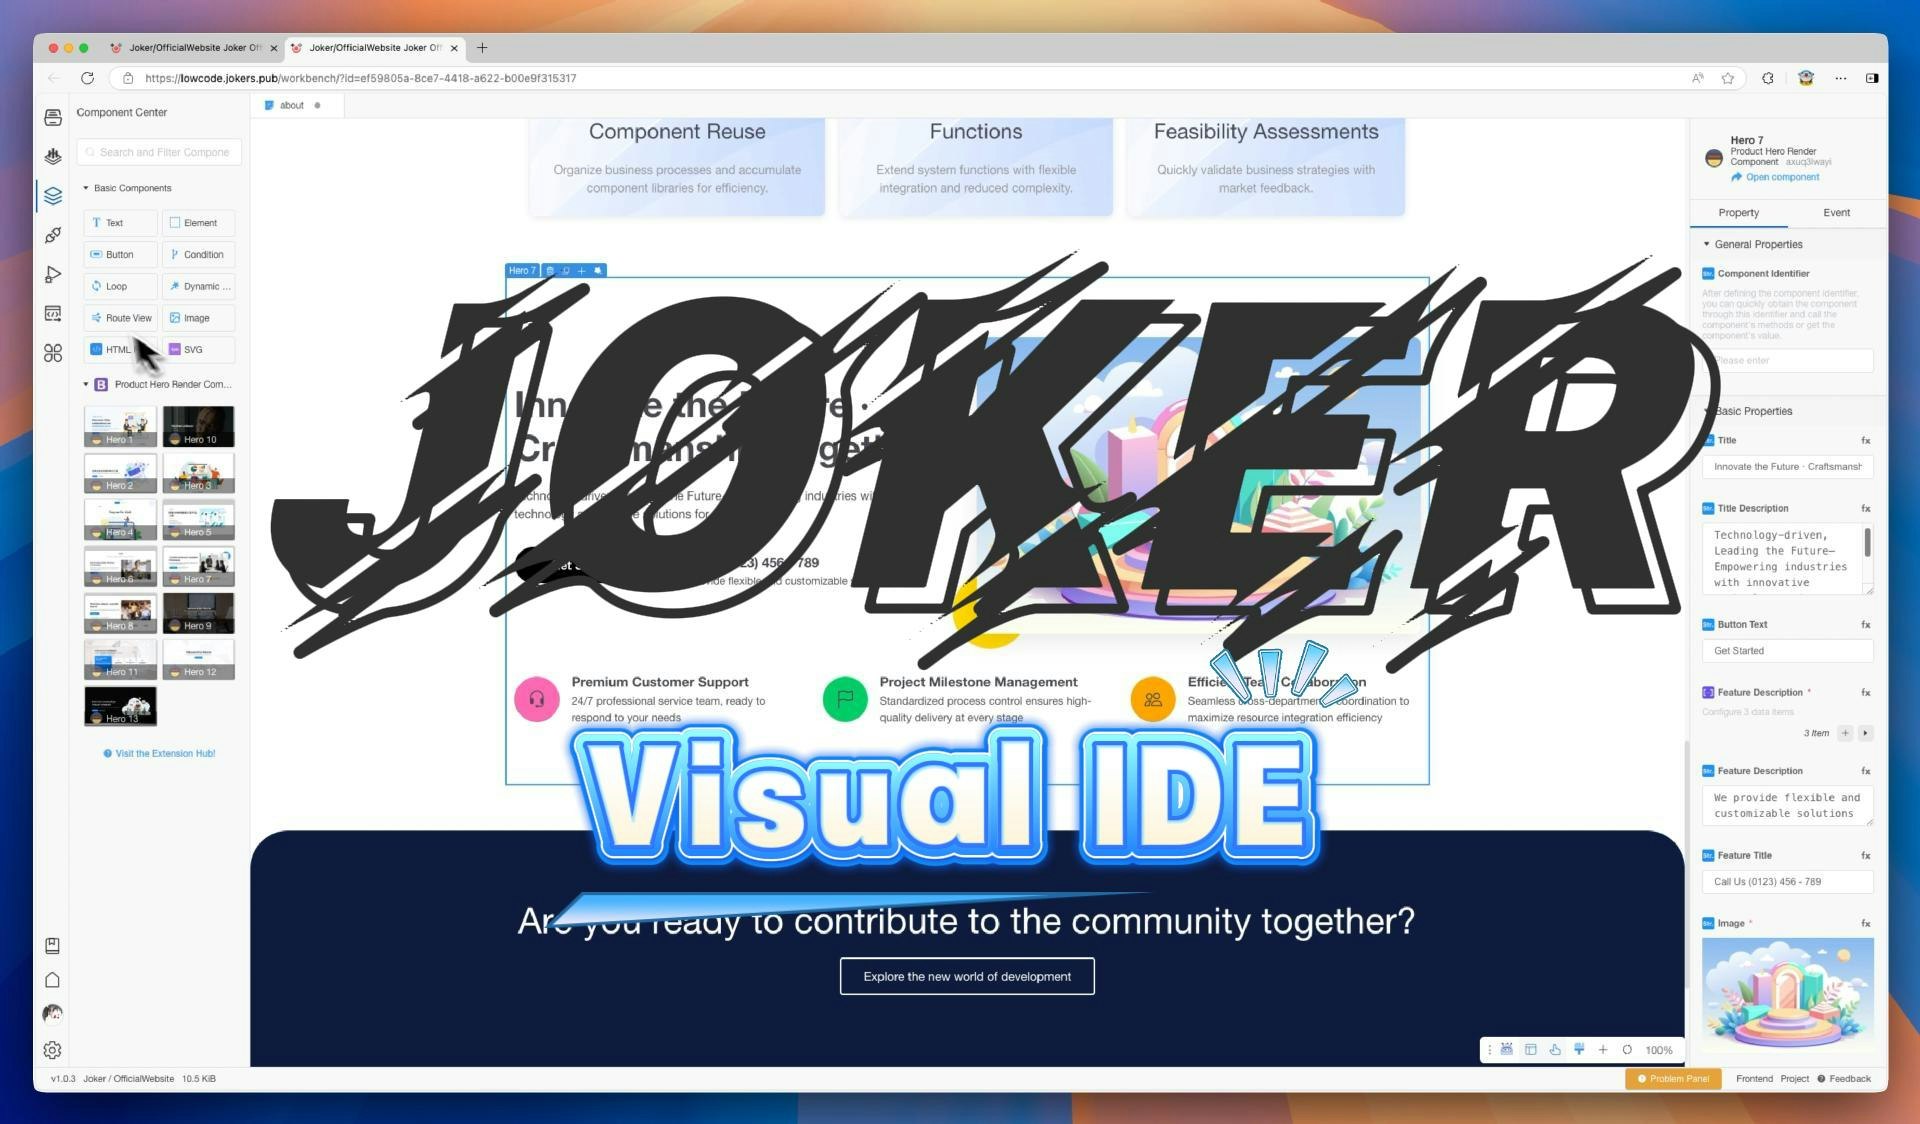Screen dimensions: 1920x1124
Task: Click the AI robot icon in the canvas toolbar
Action: pyautogui.click(x=1507, y=1050)
